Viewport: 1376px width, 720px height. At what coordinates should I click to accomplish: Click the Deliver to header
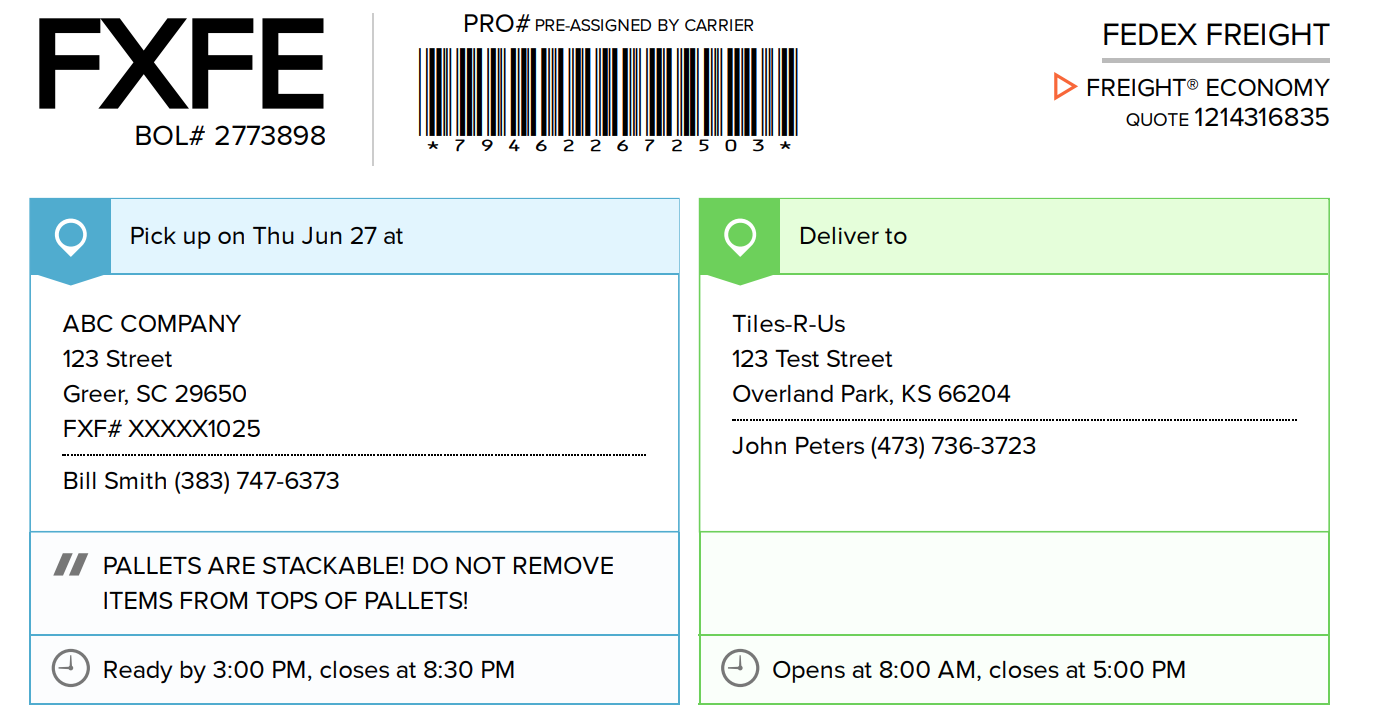[853, 236]
